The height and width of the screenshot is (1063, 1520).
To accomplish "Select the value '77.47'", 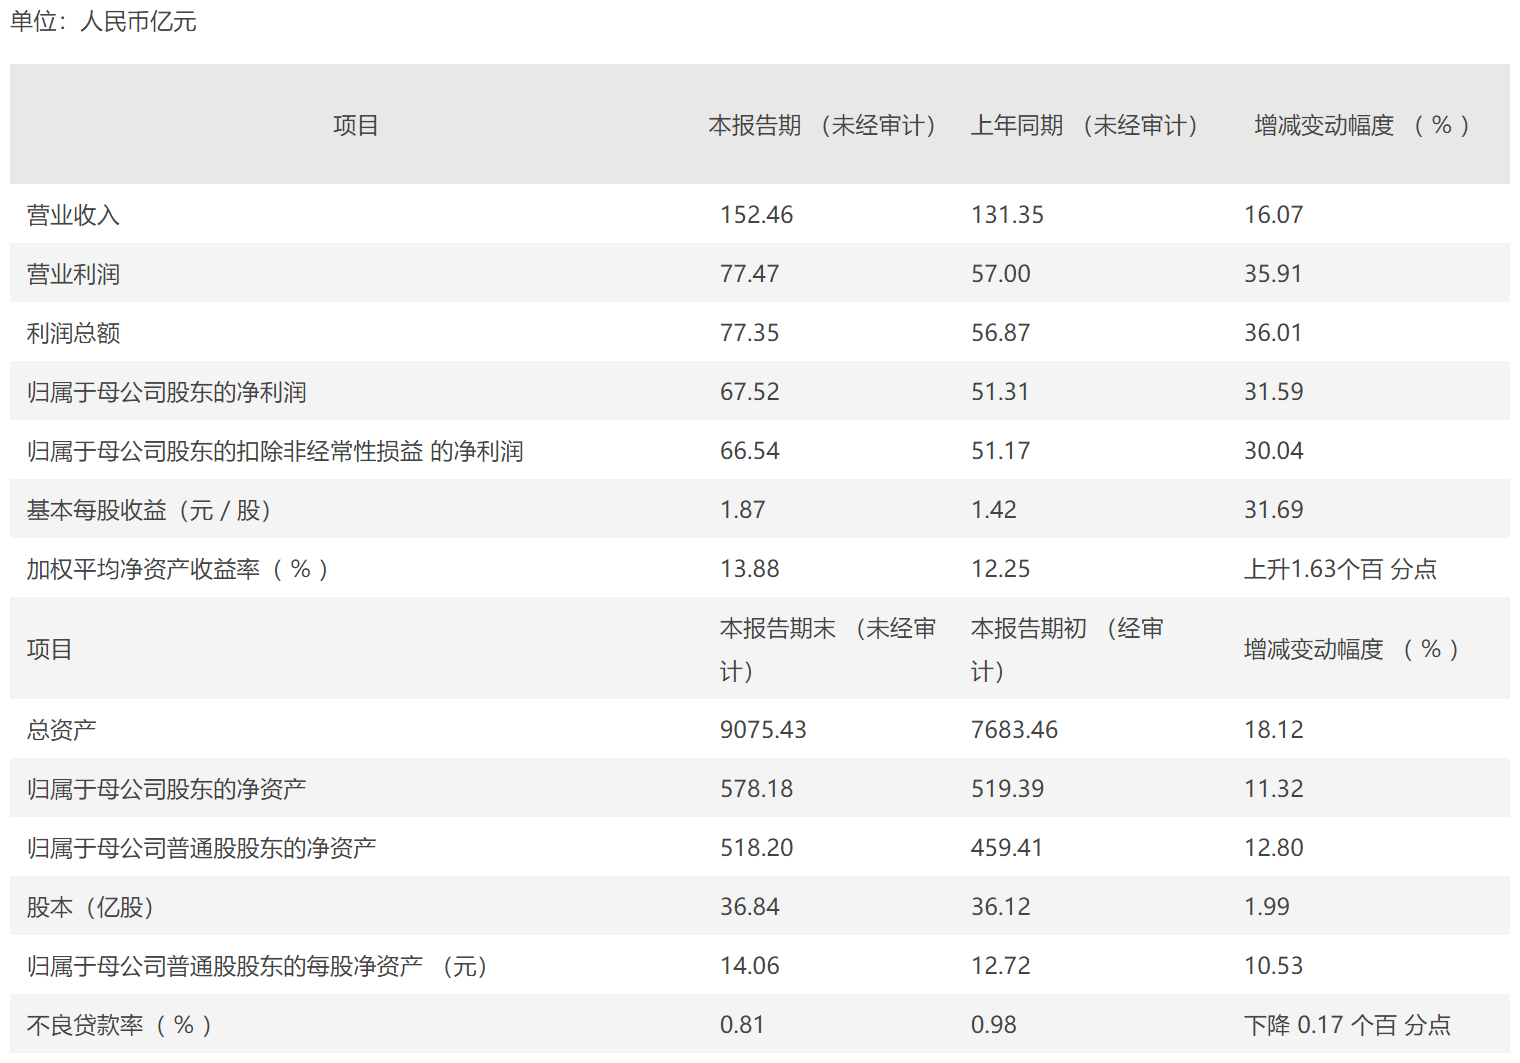I will coord(749,274).
